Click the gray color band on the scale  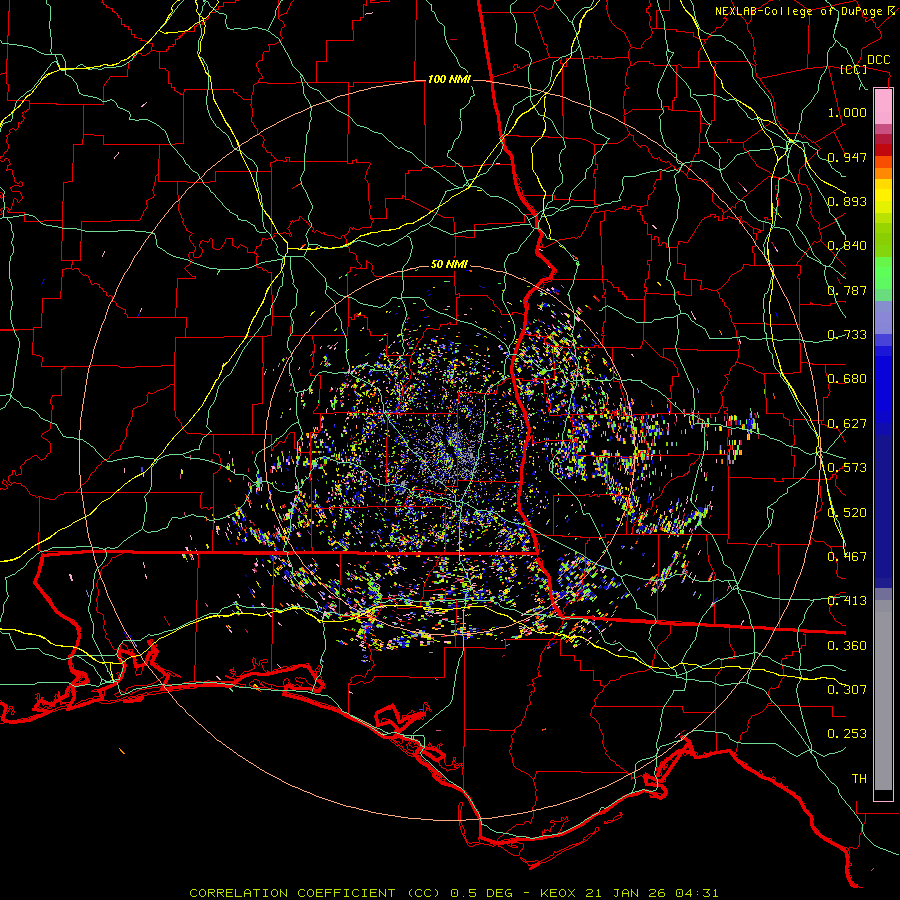883,695
